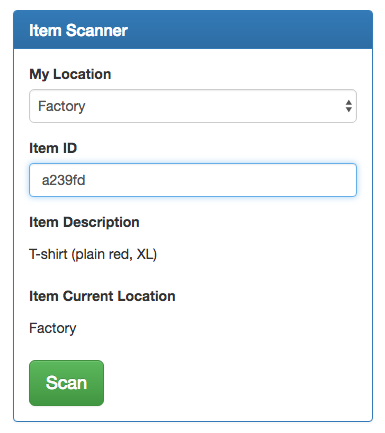Image resolution: width=385 pixels, height=433 pixels.
Task: Open the My Location dropdown
Action: 193,106
